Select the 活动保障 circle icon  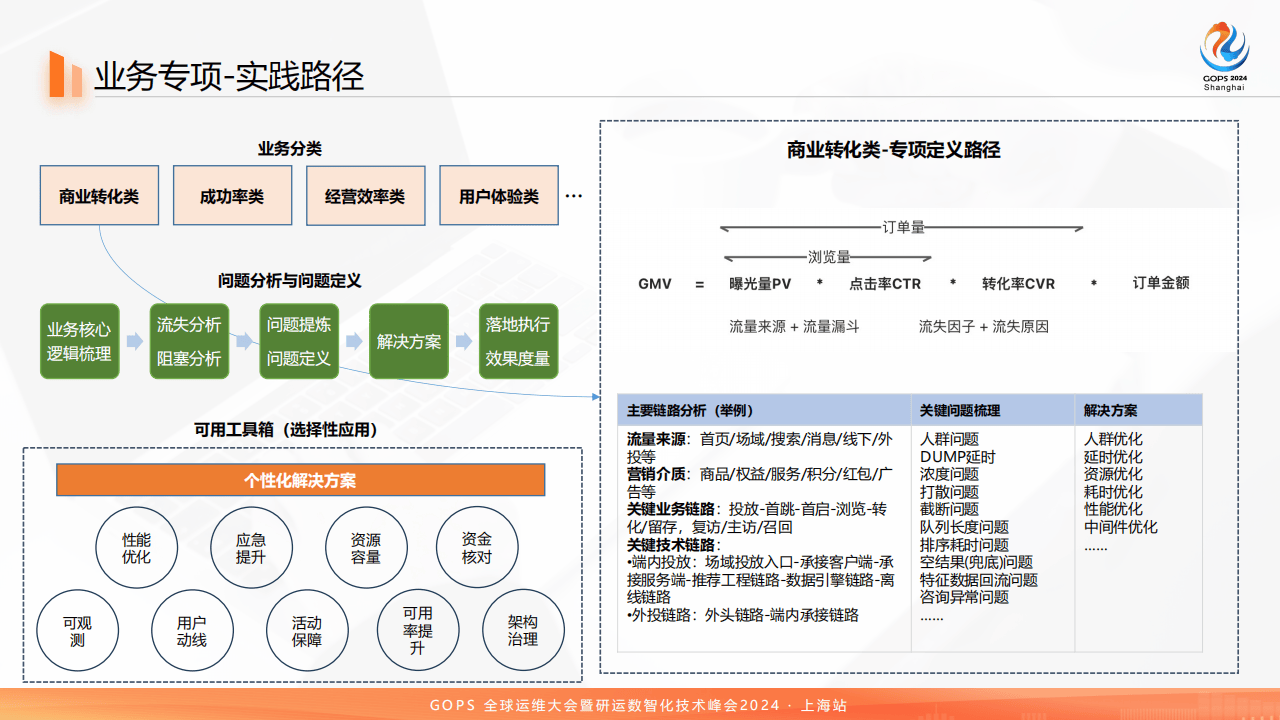coord(307,631)
